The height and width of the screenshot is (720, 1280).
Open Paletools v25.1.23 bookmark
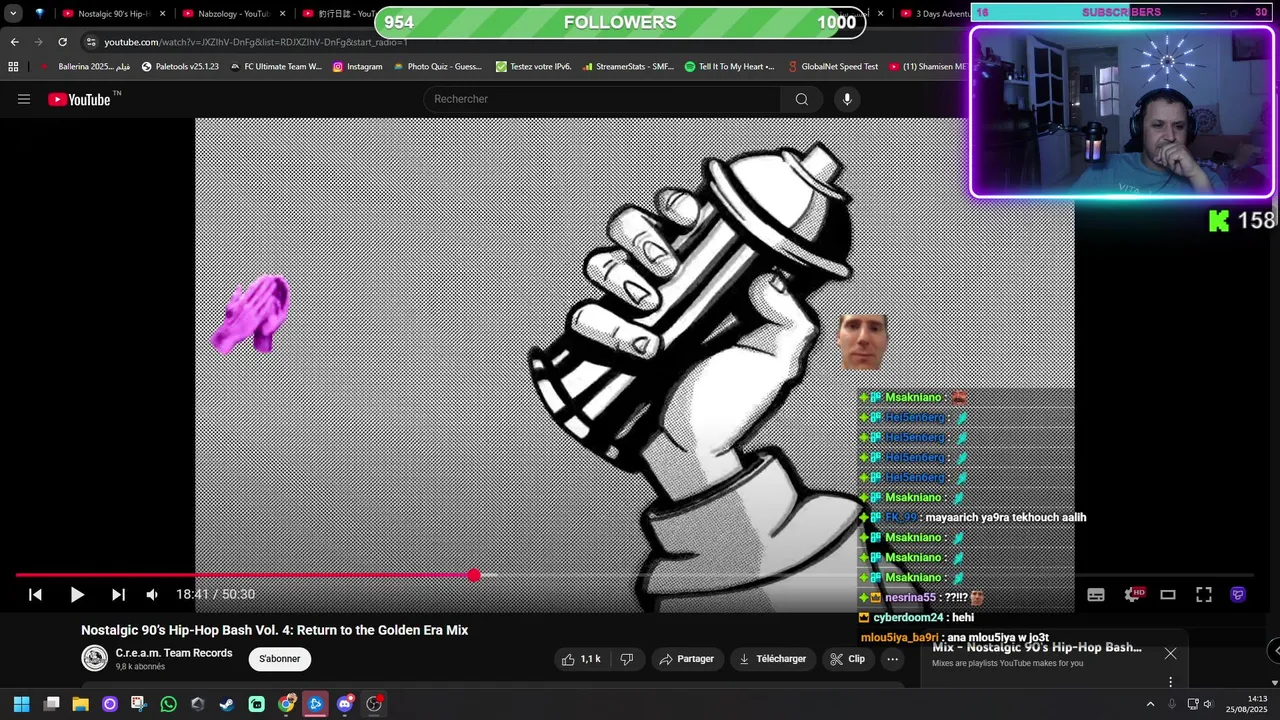tap(180, 67)
